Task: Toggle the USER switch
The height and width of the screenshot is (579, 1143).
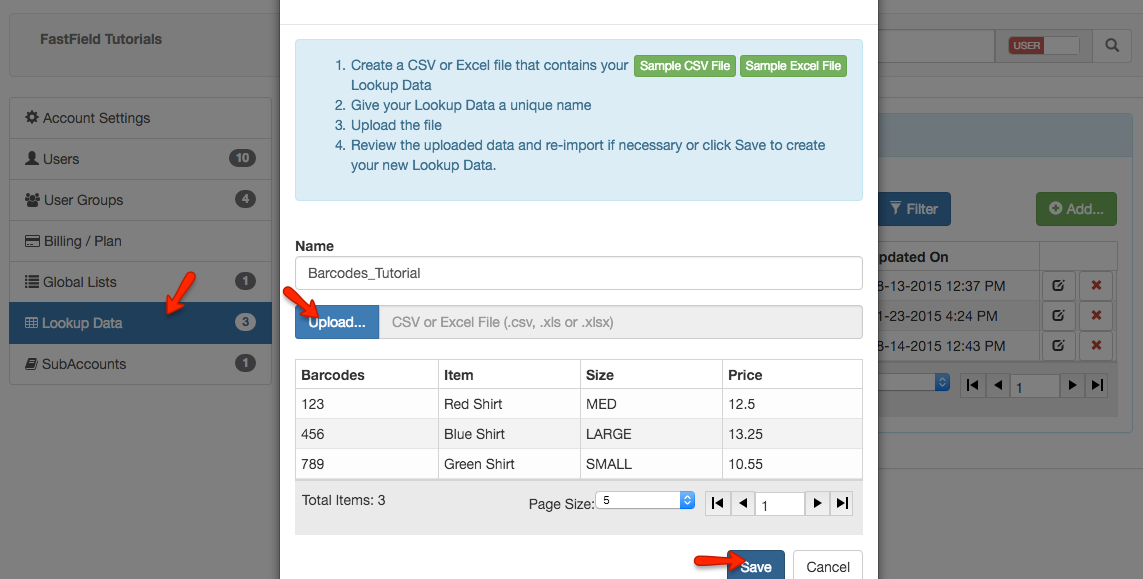Action: tap(1044, 45)
